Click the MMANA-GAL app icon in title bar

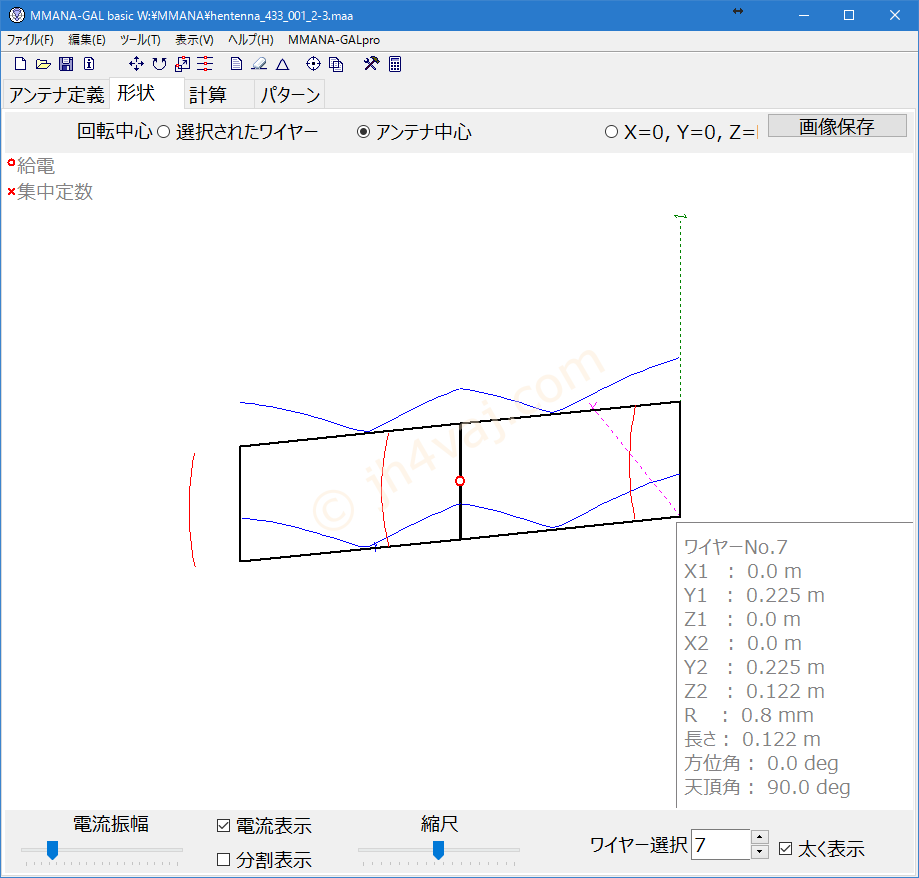(x=16, y=15)
